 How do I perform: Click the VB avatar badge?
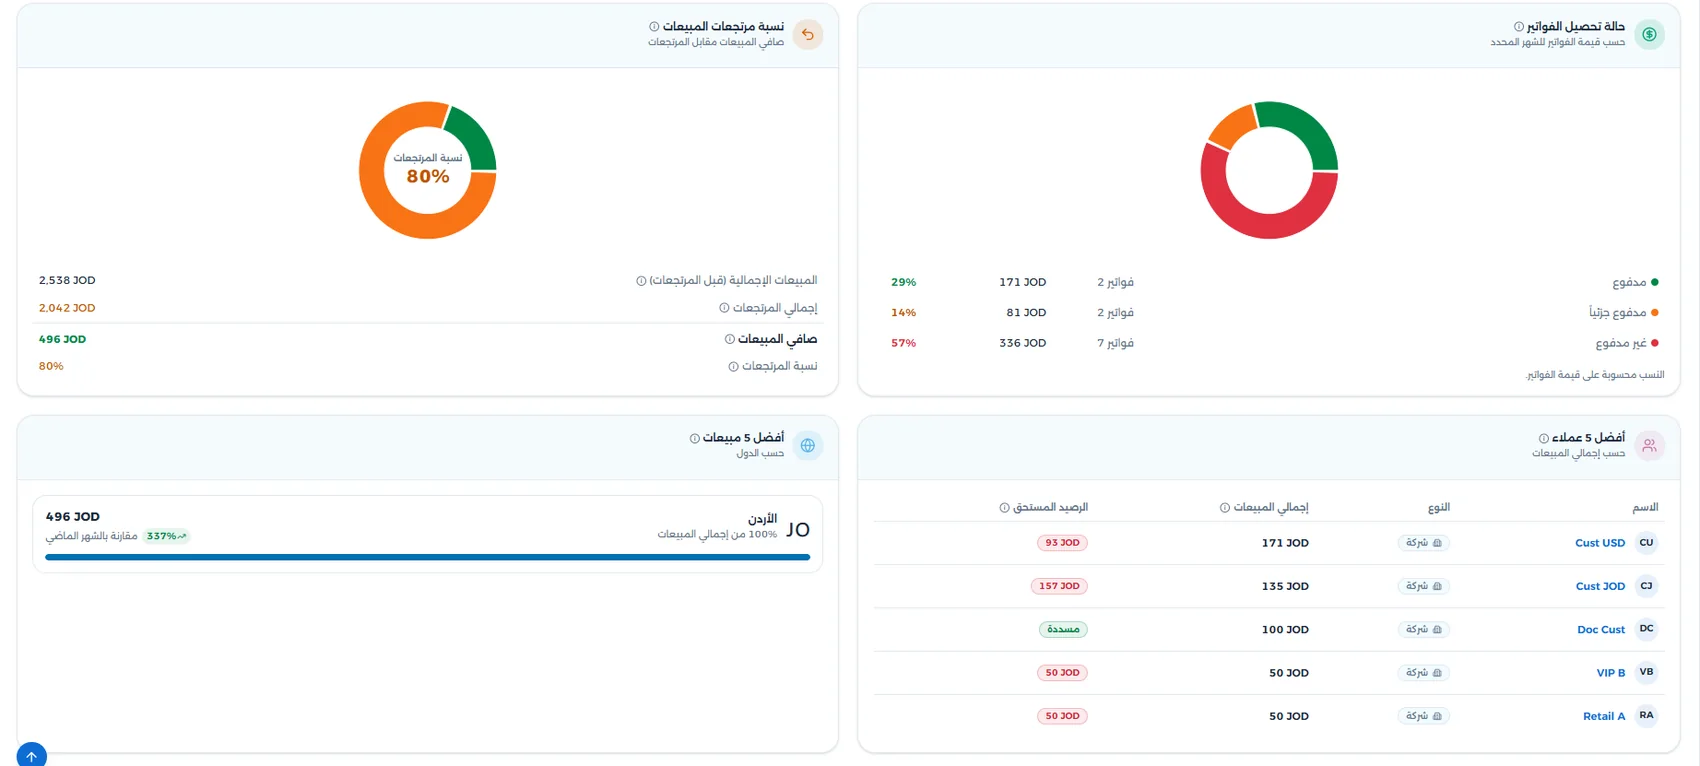tap(1646, 672)
